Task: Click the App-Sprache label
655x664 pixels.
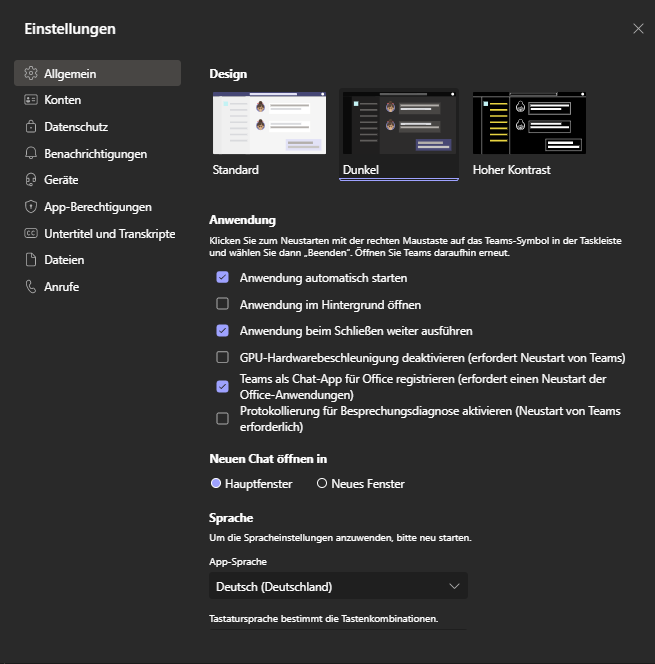Action: point(238,562)
